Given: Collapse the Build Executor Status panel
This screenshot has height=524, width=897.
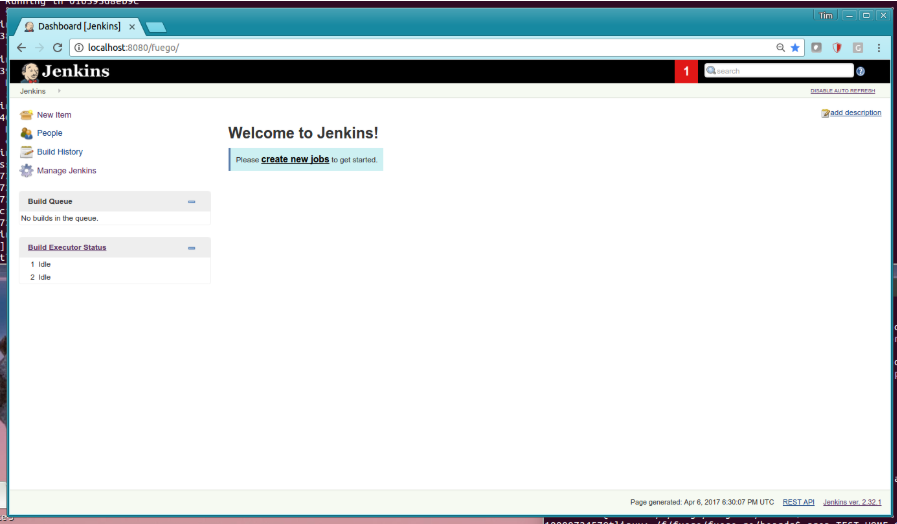Looking at the screenshot, I should pos(192,248).
